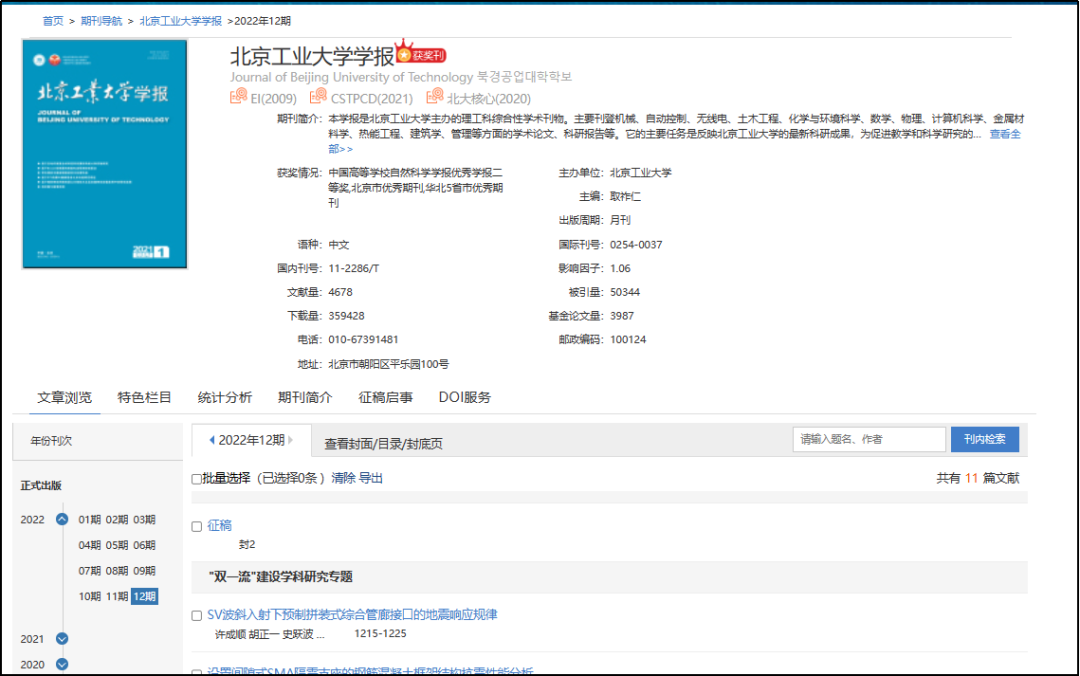The height and width of the screenshot is (676, 1080).
Task: Tick the checkbox for the SV波斜入射 article
Action: (196, 615)
